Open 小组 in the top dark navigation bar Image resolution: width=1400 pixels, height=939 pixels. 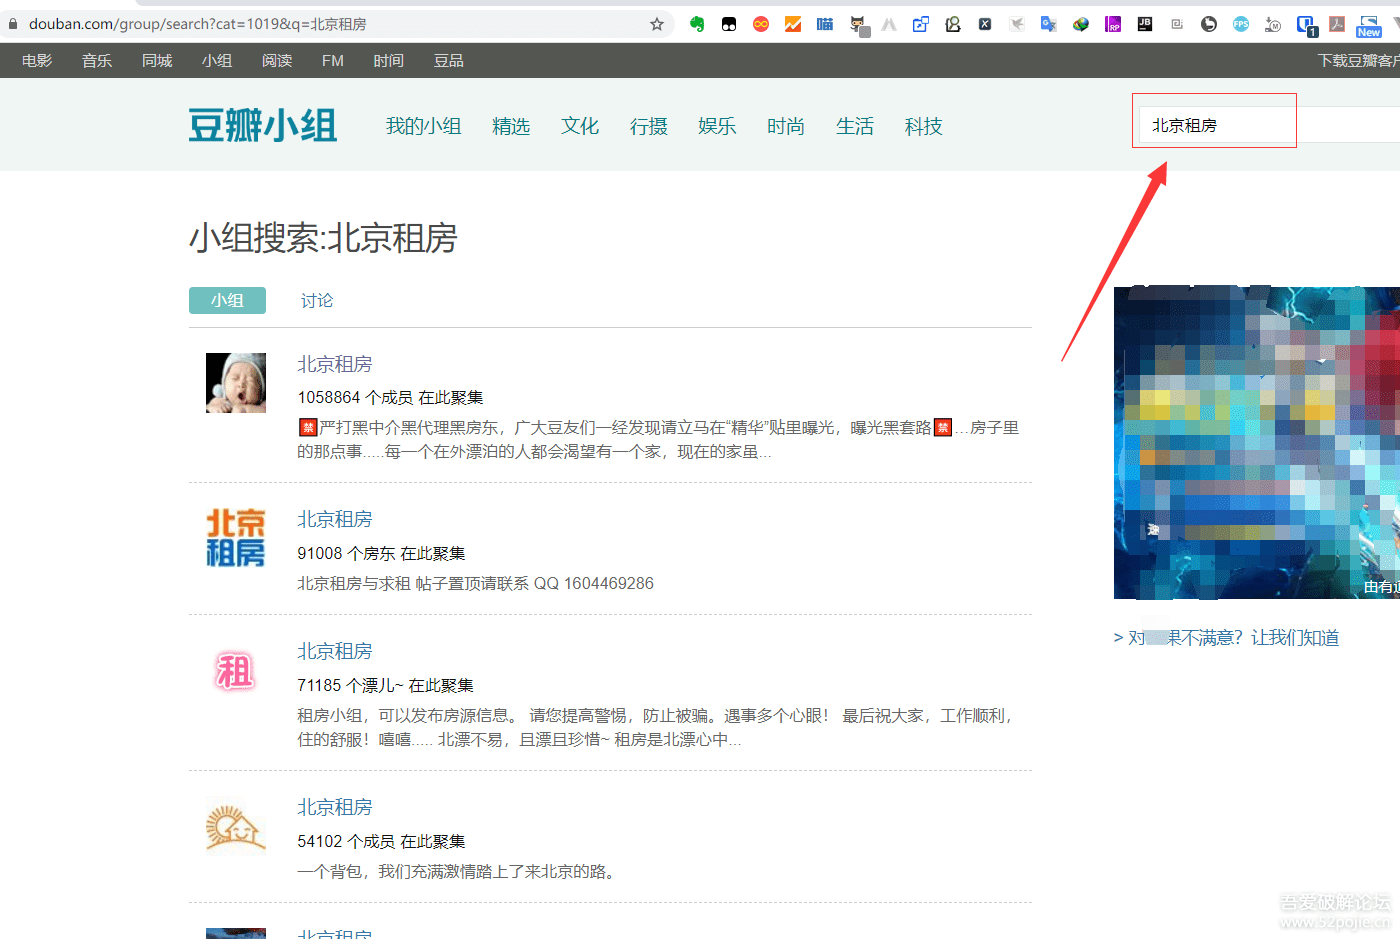tap(217, 61)
